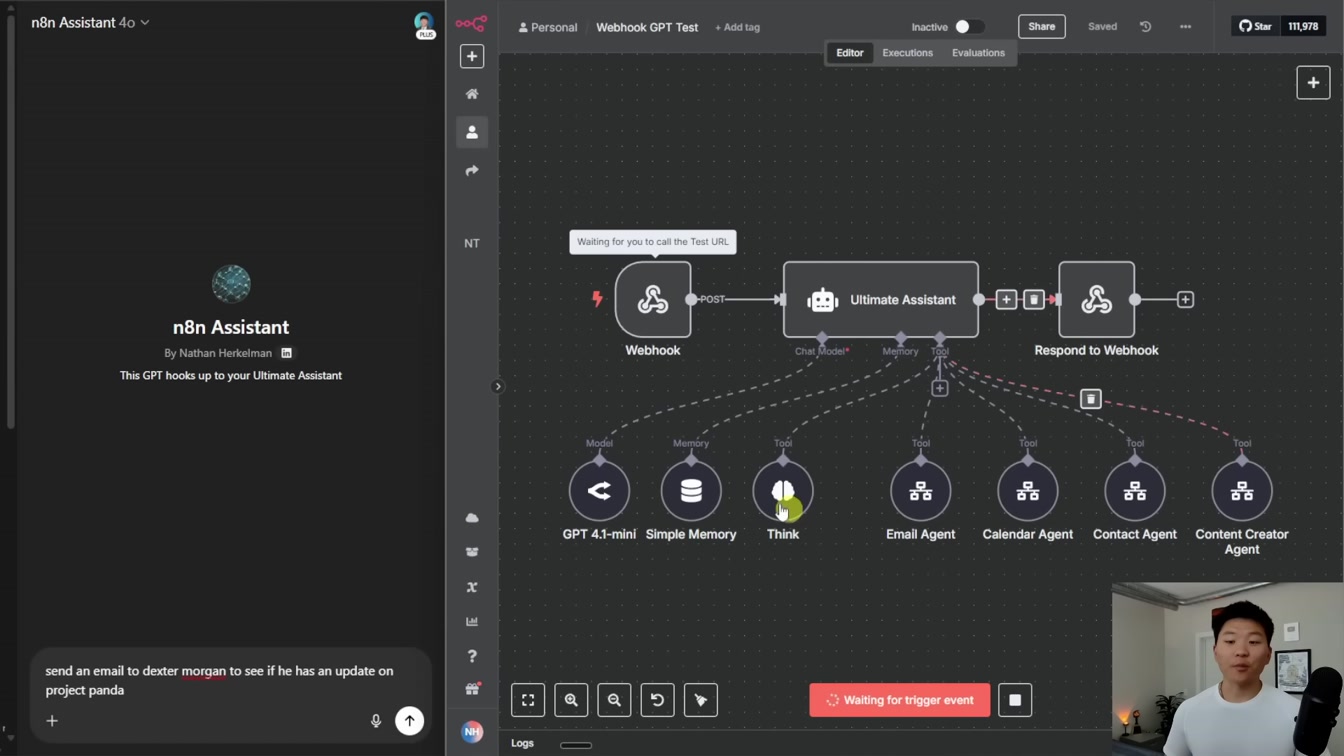1344x756 pixels.
Task: Click the plus button below n8n logo
Action: point(472,56)
